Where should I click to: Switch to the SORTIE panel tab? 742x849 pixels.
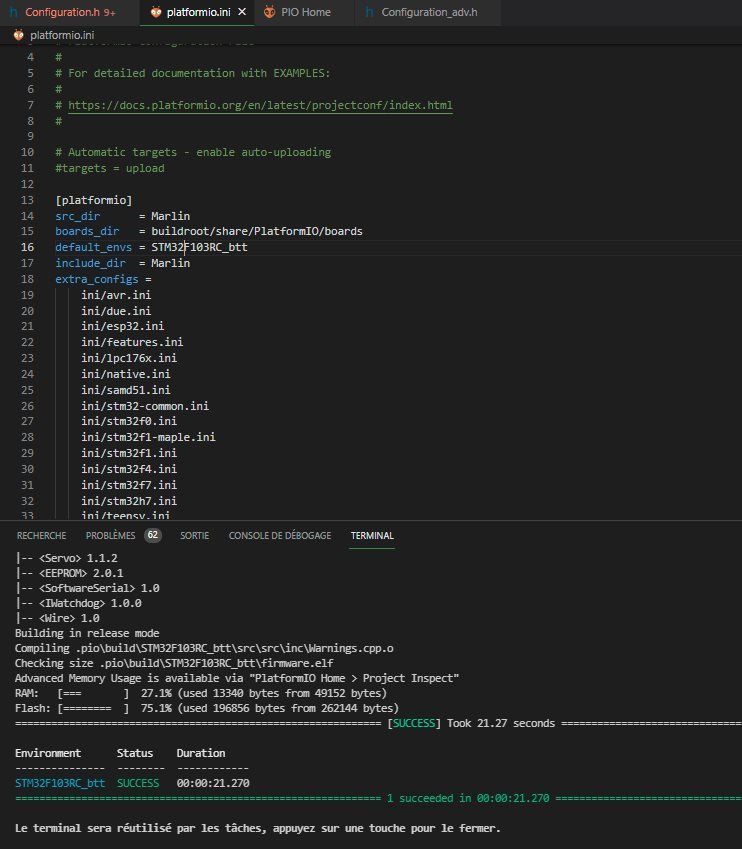click(x=194, y=535)
